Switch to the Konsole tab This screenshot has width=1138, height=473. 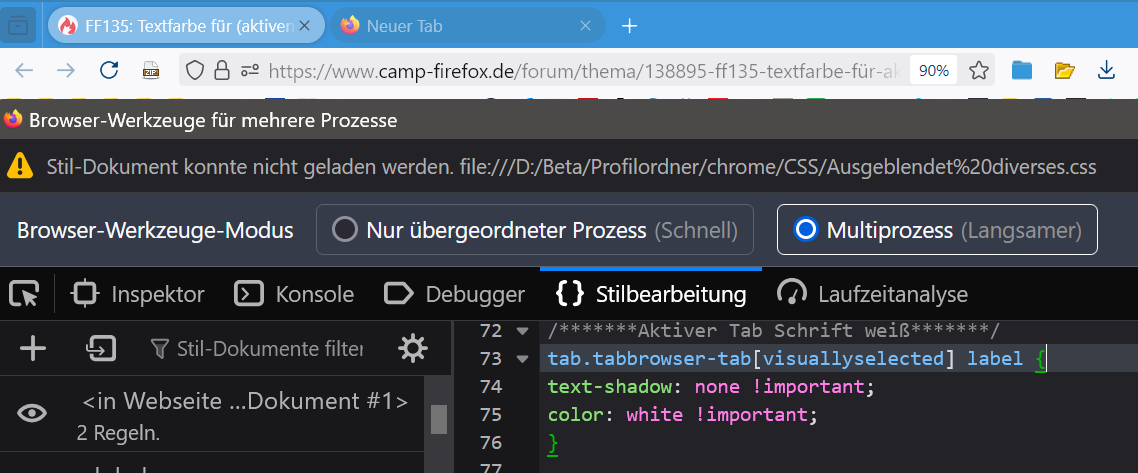(294, 294)
